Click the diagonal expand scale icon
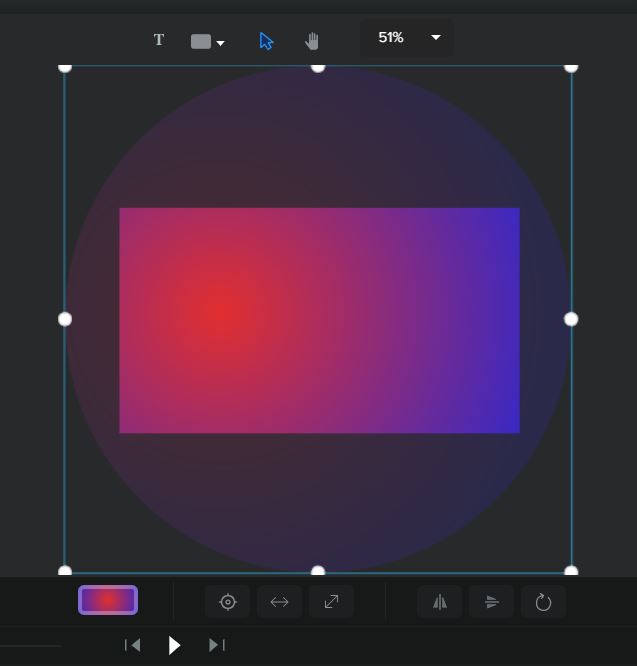This screenshot has width=637, height=666. point(331,602)
